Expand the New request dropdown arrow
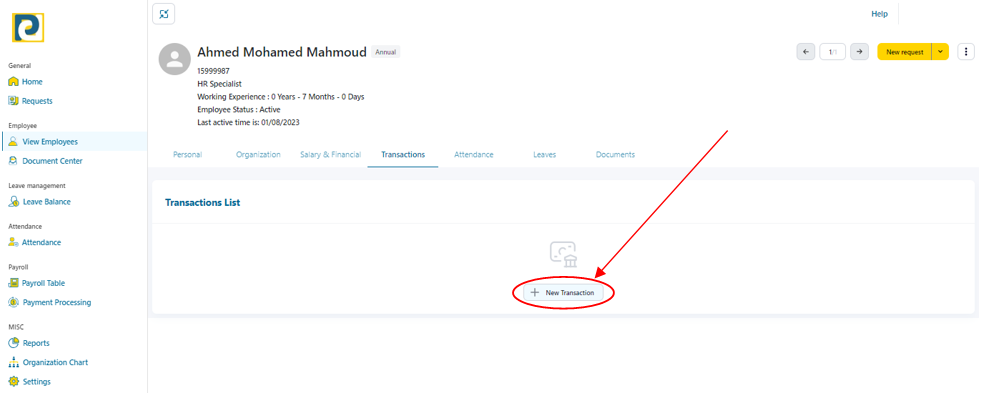The height and width of the screenshot is (396, 996). [x=940, y=52]
